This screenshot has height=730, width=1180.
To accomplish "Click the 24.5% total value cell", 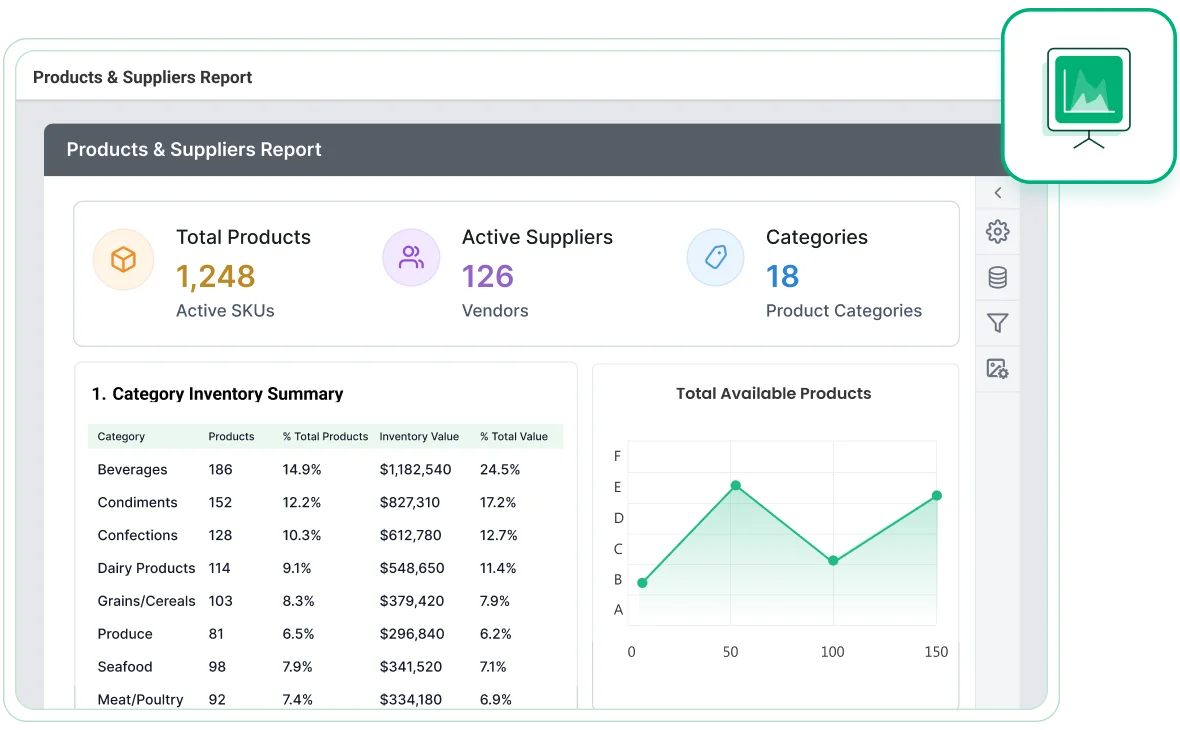I will pyautogui.click(x=500, y=470).
